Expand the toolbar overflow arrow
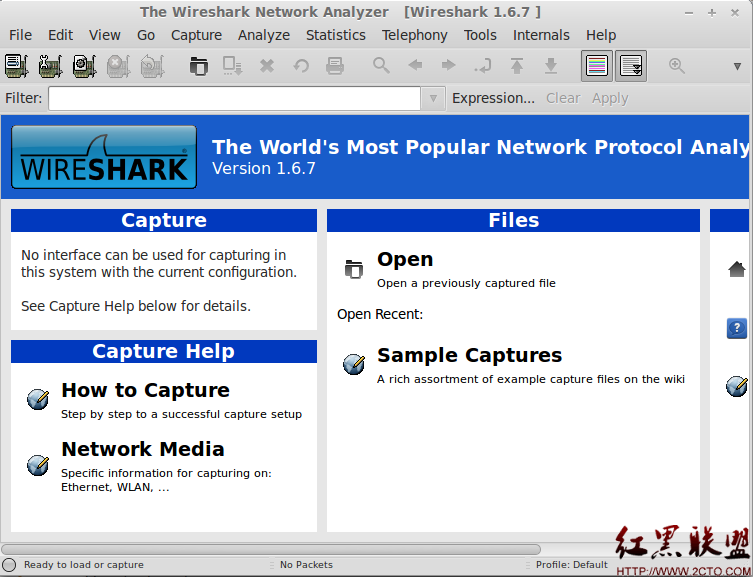 point(737,66)
